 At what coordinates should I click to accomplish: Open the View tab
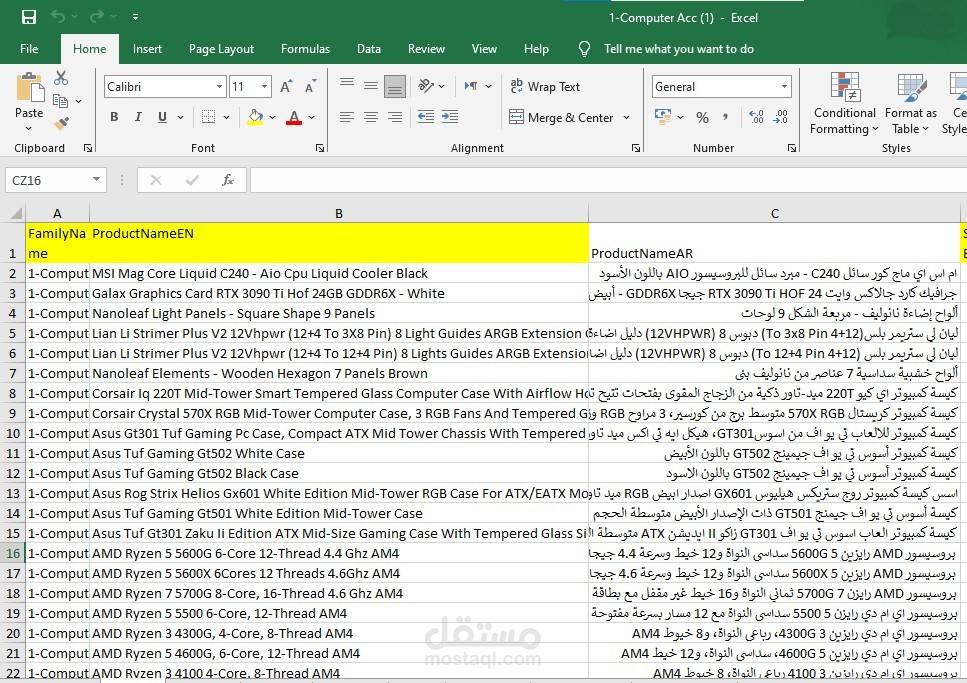(x=484, y=49)
